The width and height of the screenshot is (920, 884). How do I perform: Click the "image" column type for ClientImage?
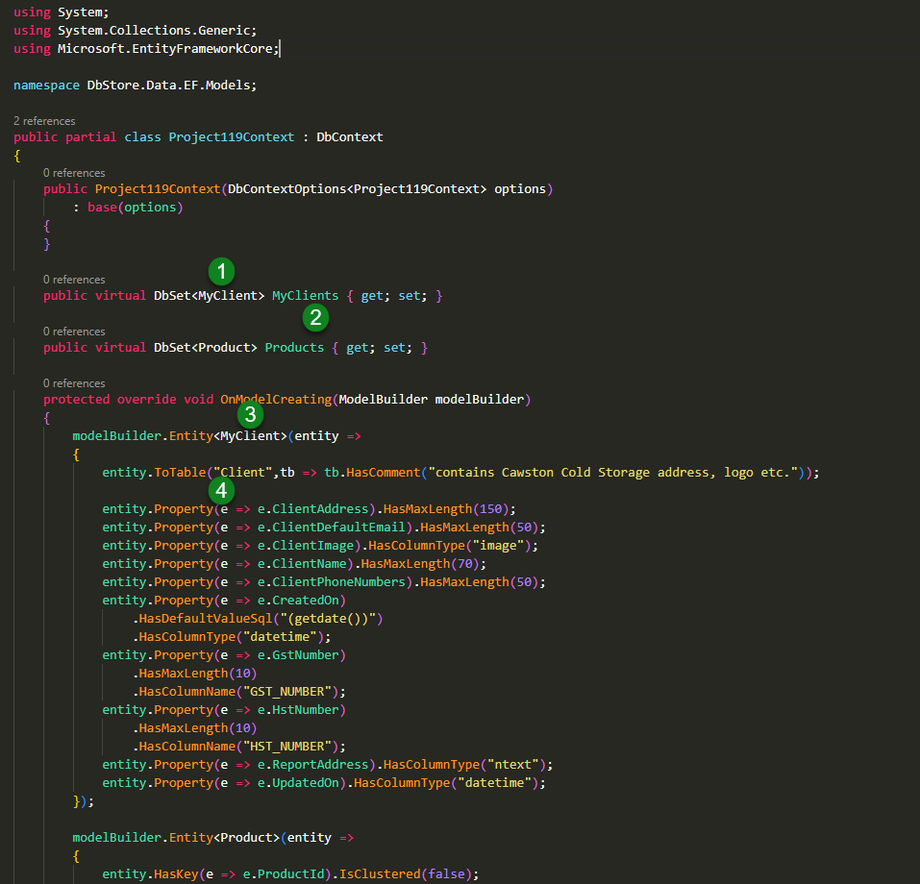[500, 545]
